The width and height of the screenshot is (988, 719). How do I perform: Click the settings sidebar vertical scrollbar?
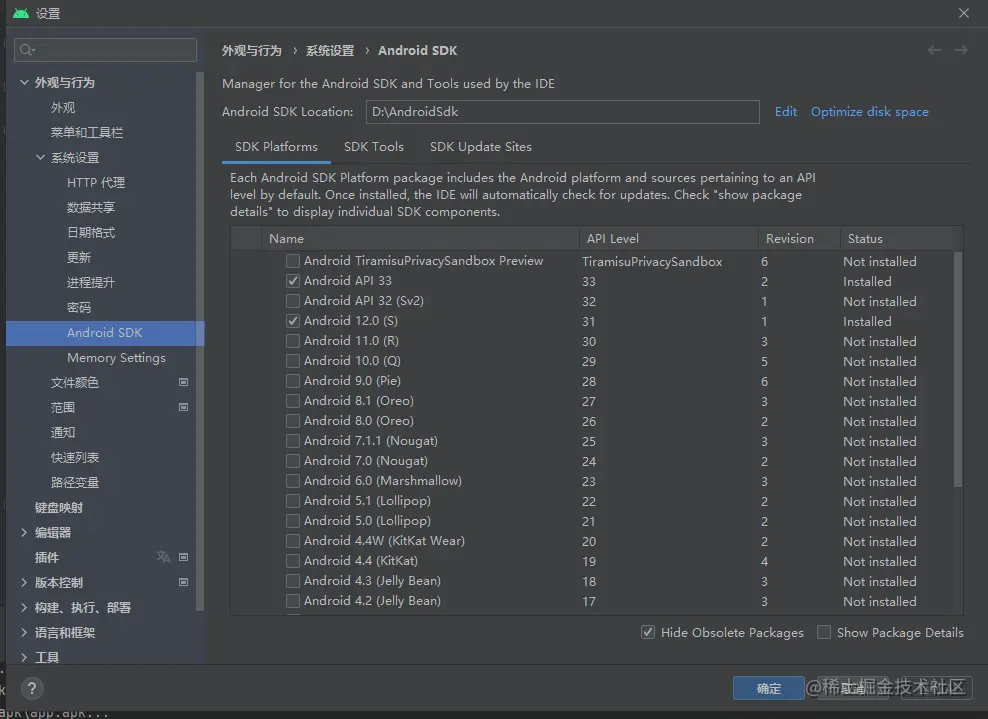[x=200, y=341]
